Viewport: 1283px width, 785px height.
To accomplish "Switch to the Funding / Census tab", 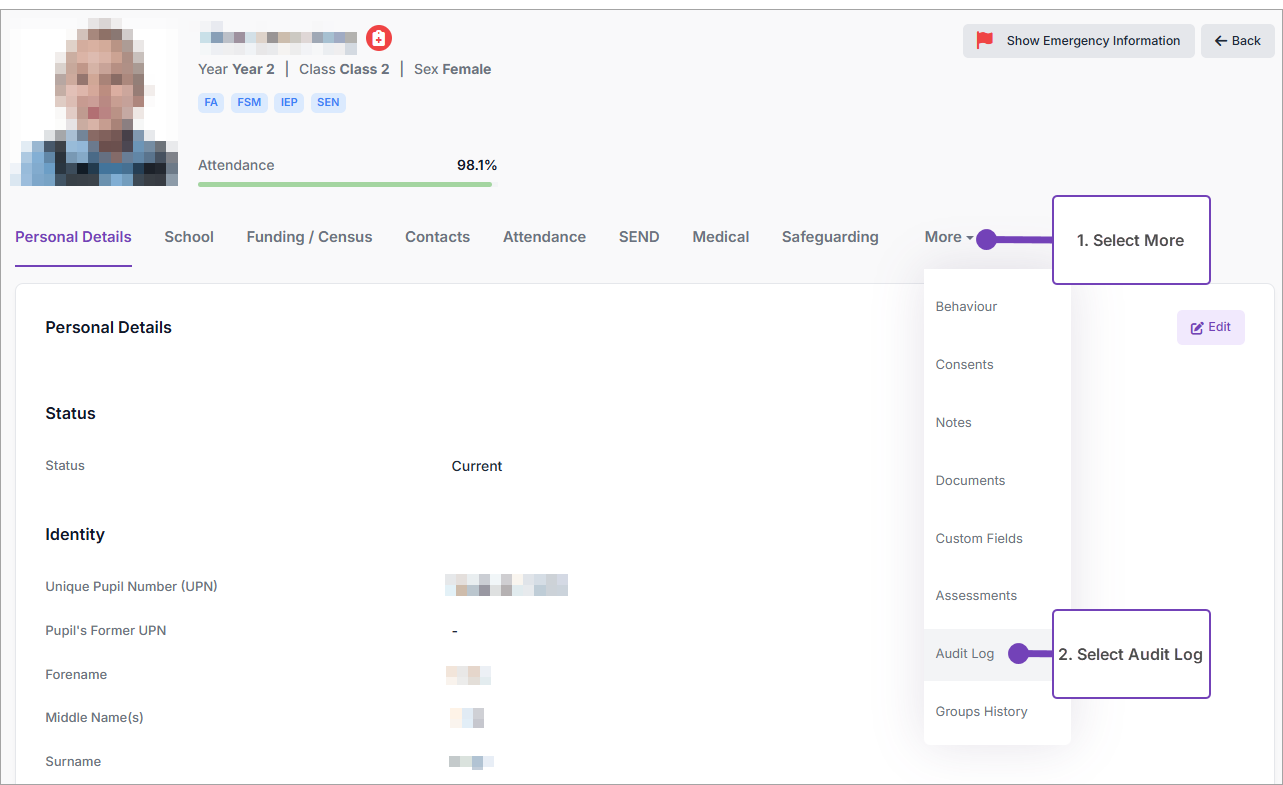I will 309,237.
